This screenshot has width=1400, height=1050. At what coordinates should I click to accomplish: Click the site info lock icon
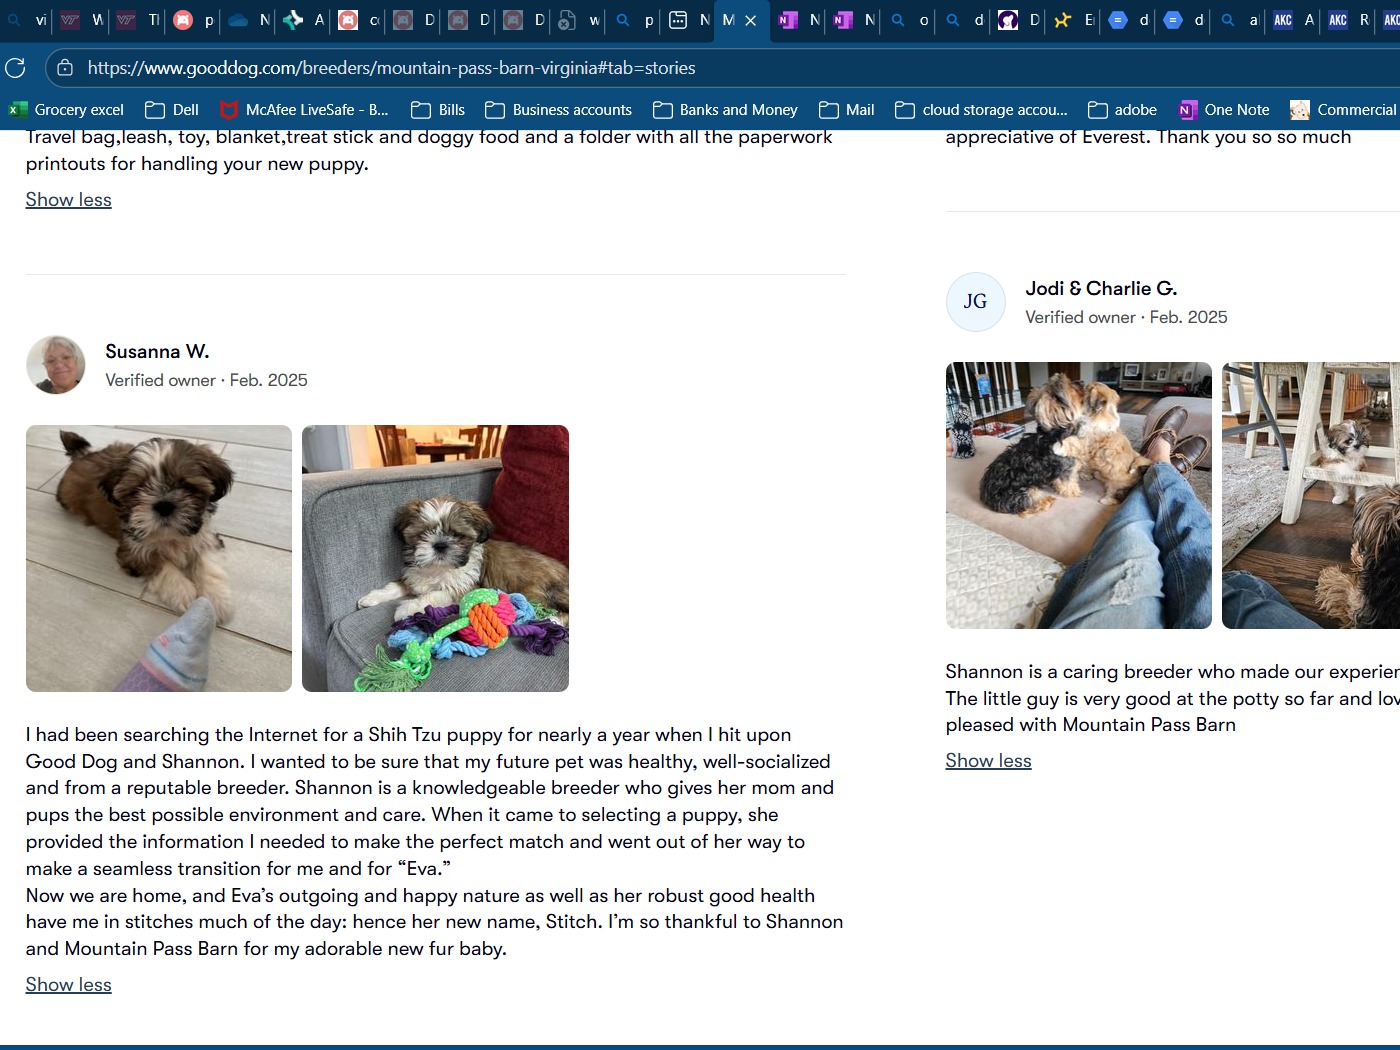click(65, 68)
